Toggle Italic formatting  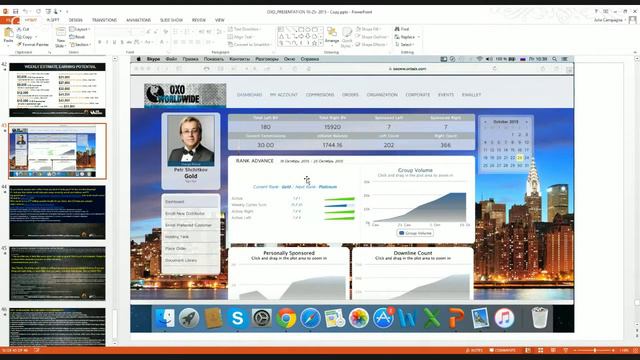pyautogui.click(x=107, y=42)
